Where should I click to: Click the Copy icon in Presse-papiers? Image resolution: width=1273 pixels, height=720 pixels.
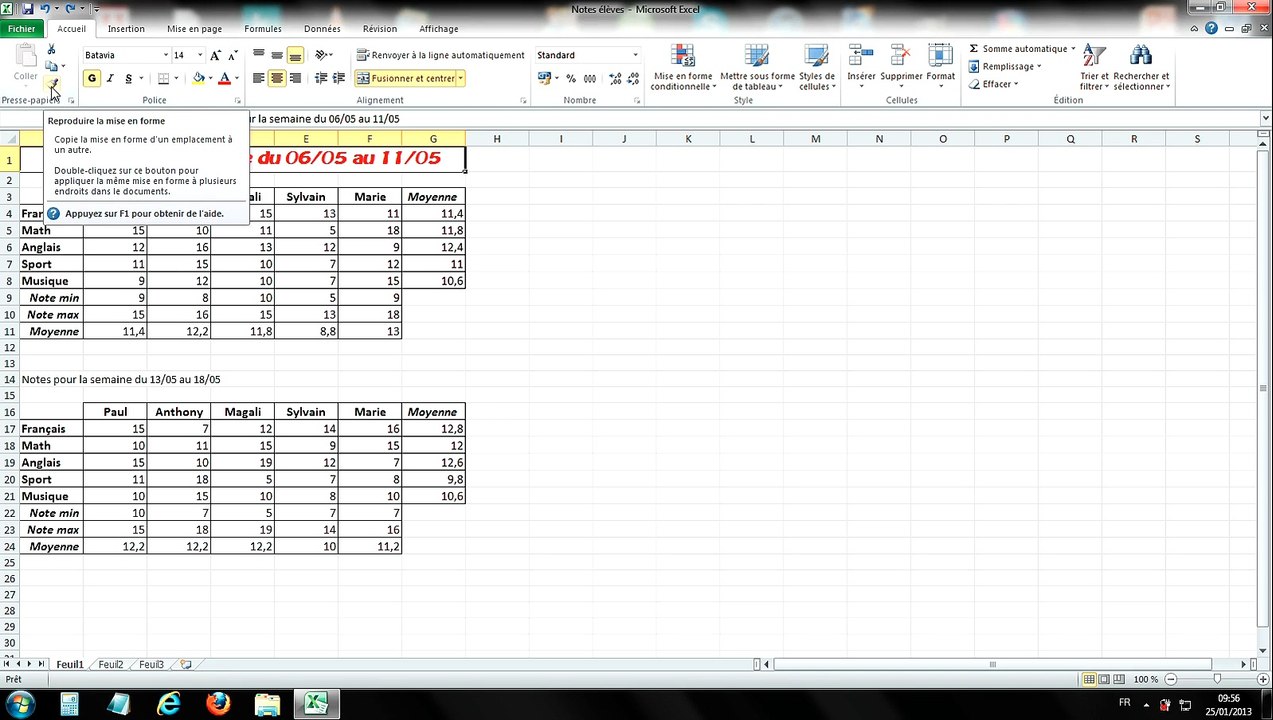coord(51,66)
